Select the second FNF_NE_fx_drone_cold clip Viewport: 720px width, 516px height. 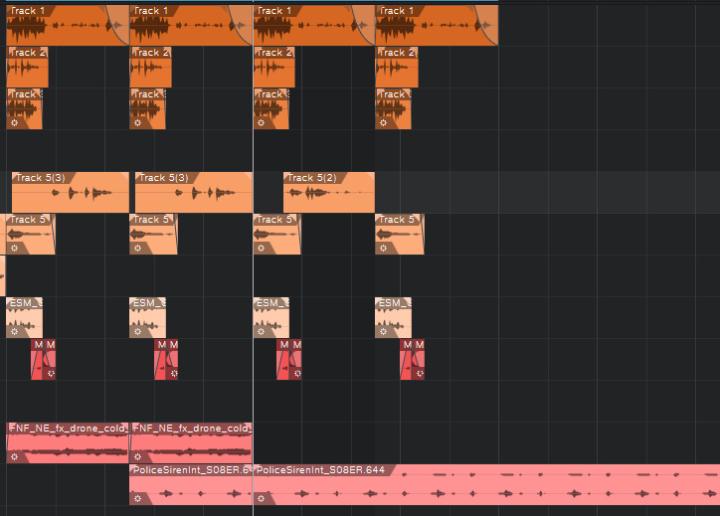coord(191,443)
